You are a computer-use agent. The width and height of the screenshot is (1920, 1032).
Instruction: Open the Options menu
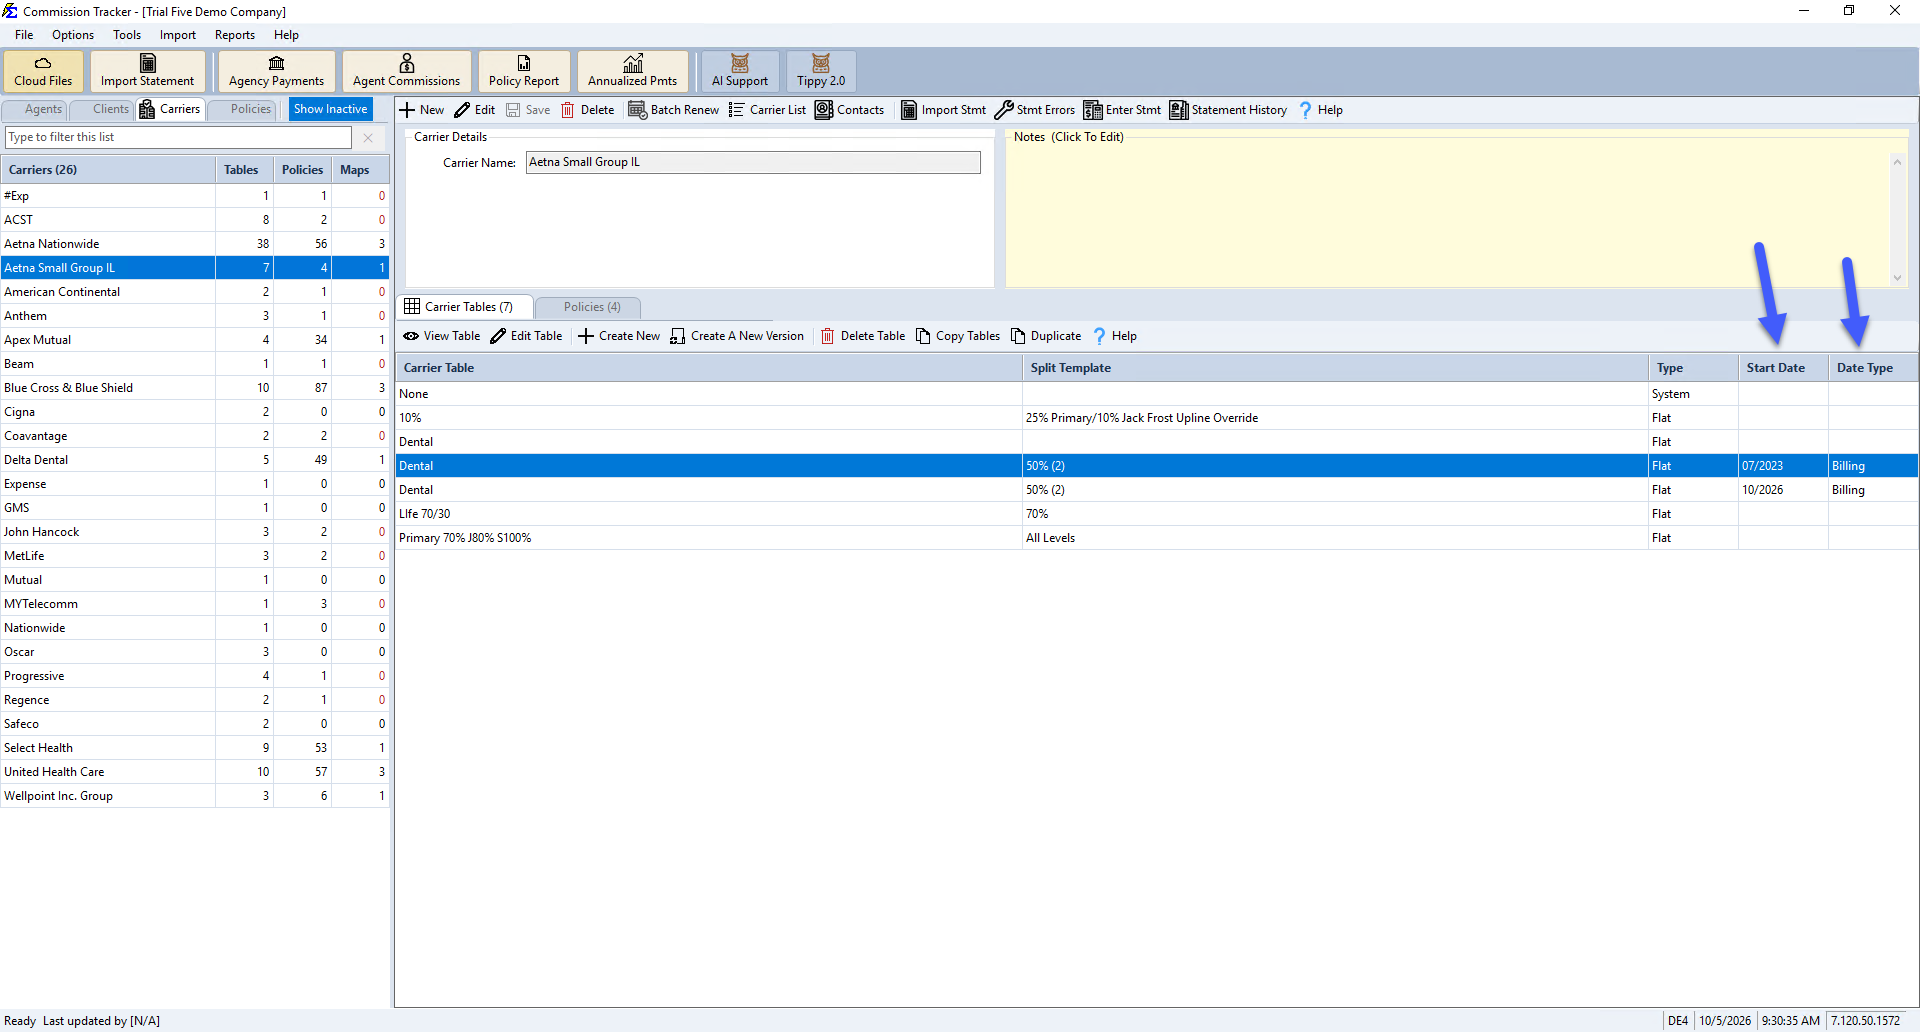click(73, 35)
